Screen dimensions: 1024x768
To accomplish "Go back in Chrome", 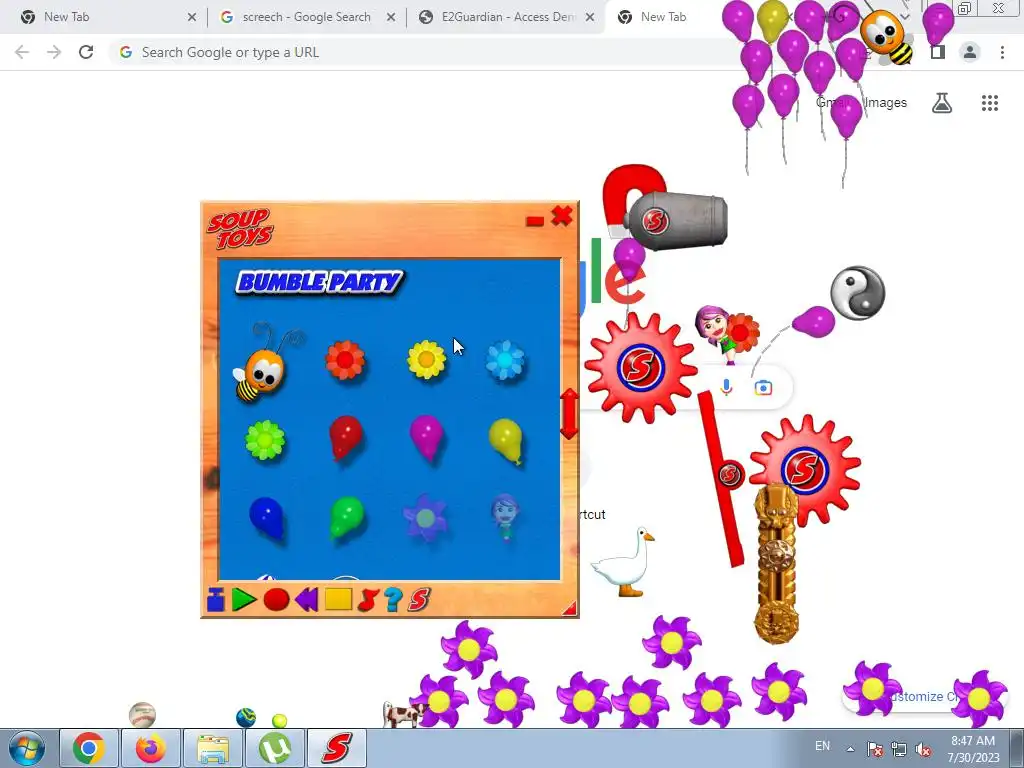I will click(22, 52).
